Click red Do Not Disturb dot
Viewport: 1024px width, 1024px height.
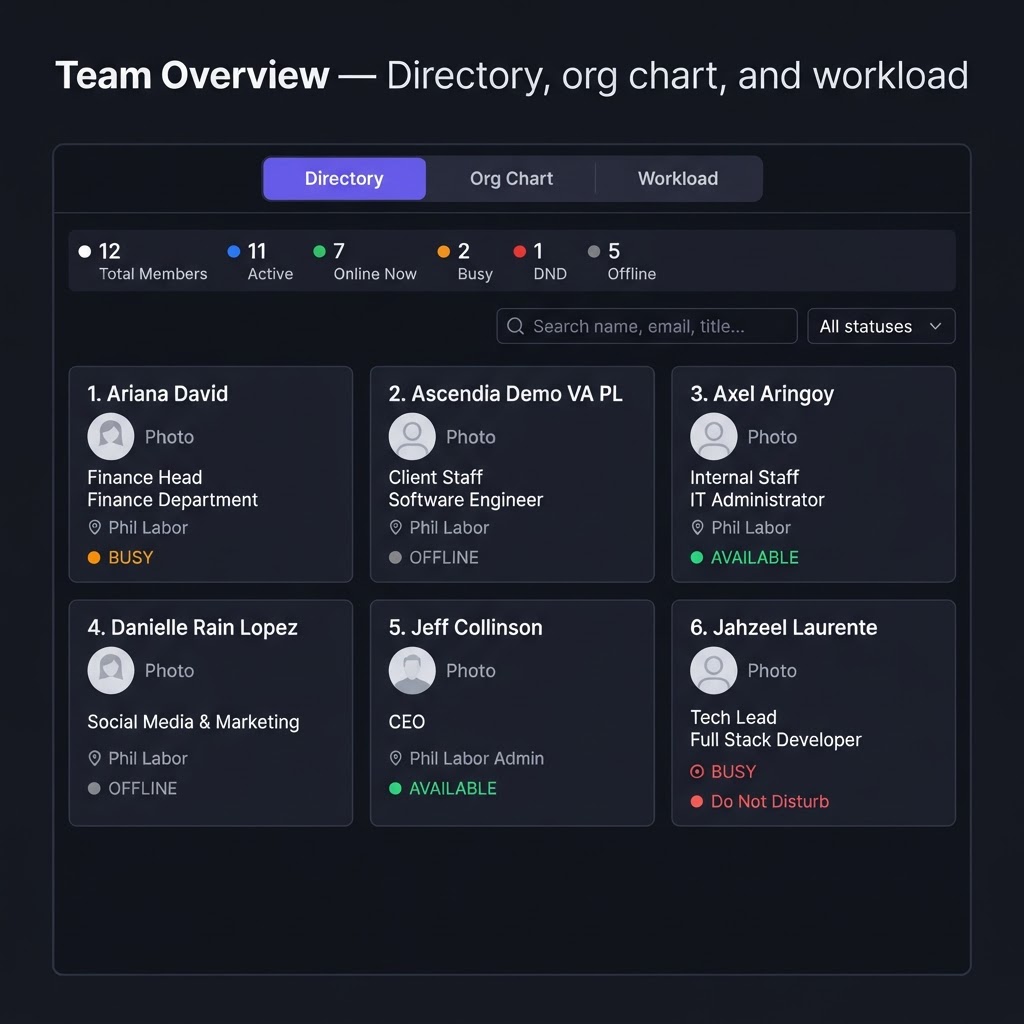pos(697,801)
